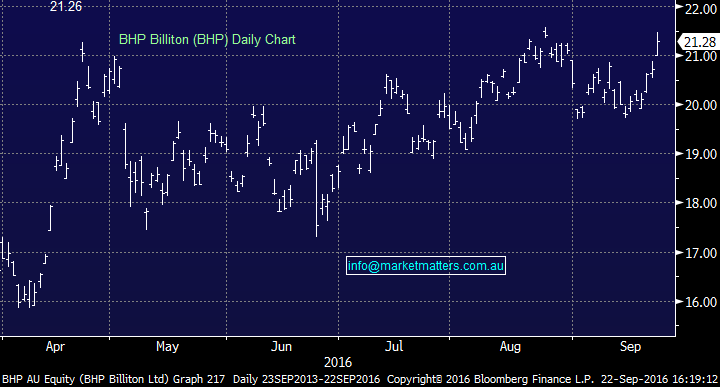Click the May month label on the time axis
The image size is (720, 387).
(x=167, y=347)
